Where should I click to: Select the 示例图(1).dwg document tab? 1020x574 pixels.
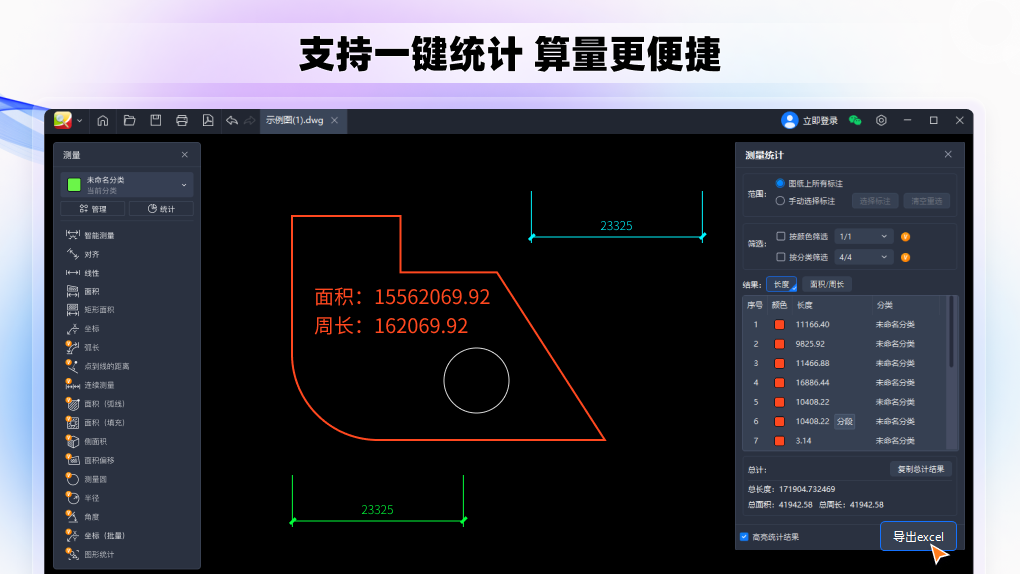coord(294,121)
